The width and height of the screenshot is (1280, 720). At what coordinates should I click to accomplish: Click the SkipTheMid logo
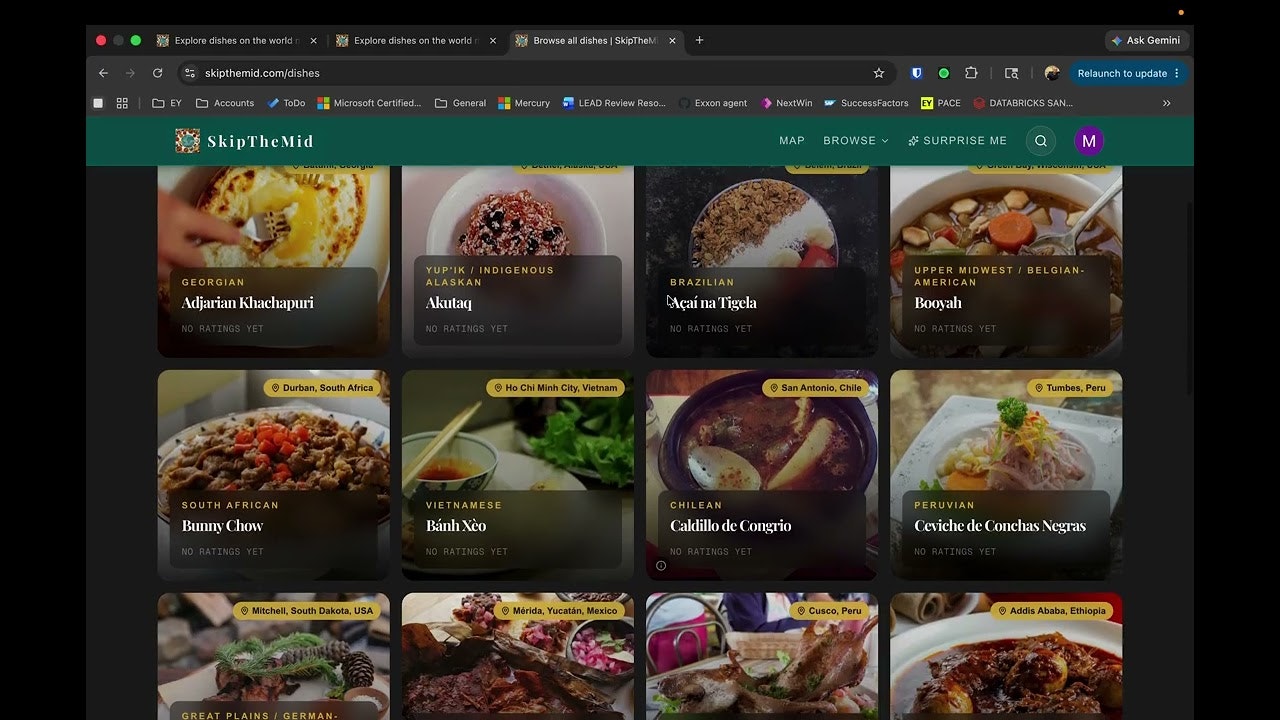tap(245, 141)
